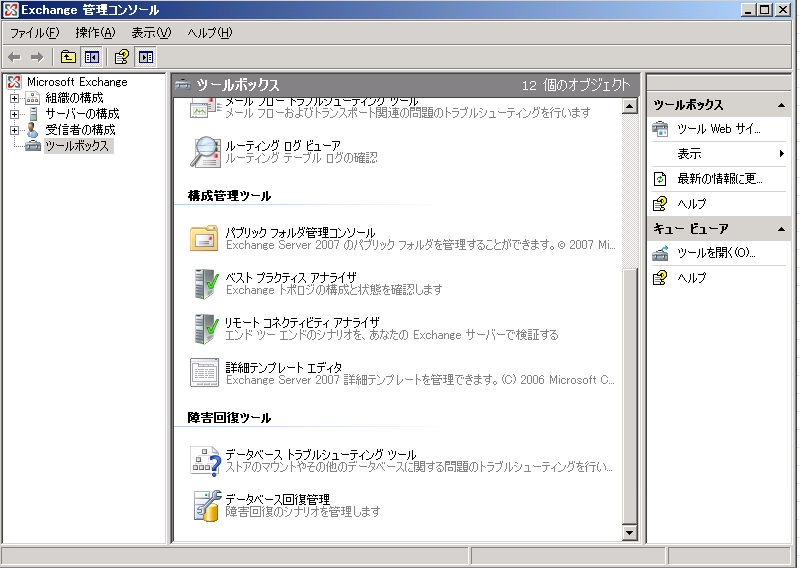Collapse the キュー ビューア actions section
The image size is (799, 568).
tap(781, 229)
